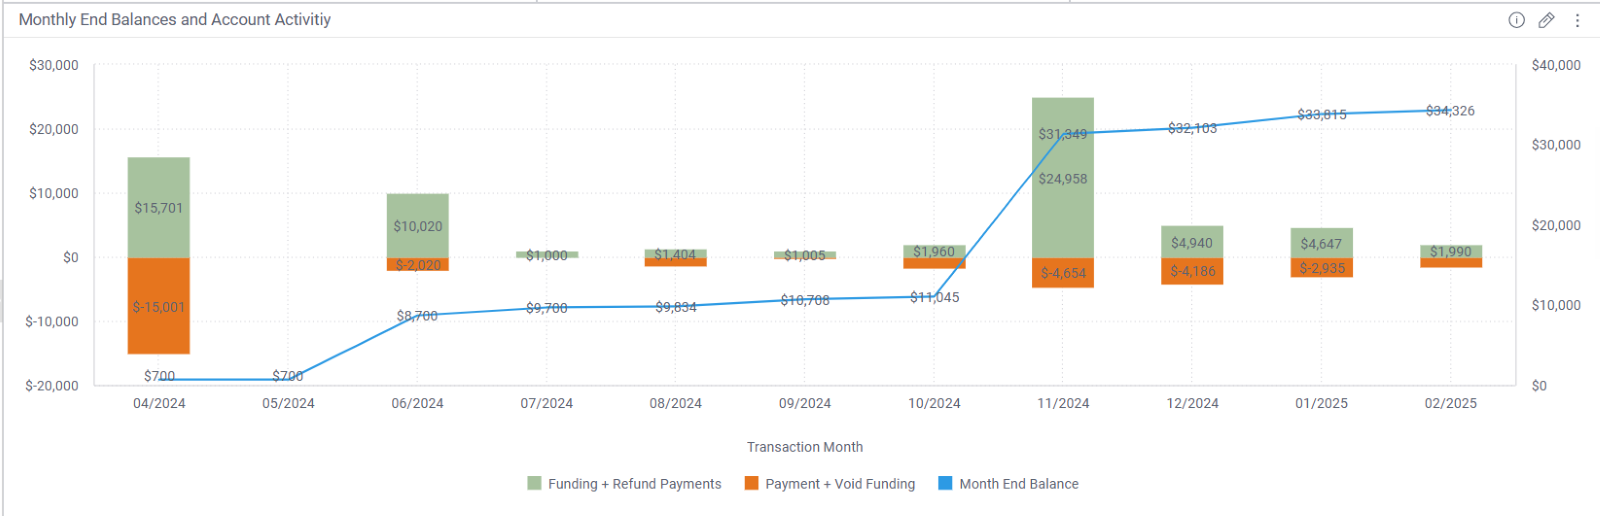Viewport: 1600px width, 516px height.
Task: Click the $10,708 balance line point
Action: (805, 299)
